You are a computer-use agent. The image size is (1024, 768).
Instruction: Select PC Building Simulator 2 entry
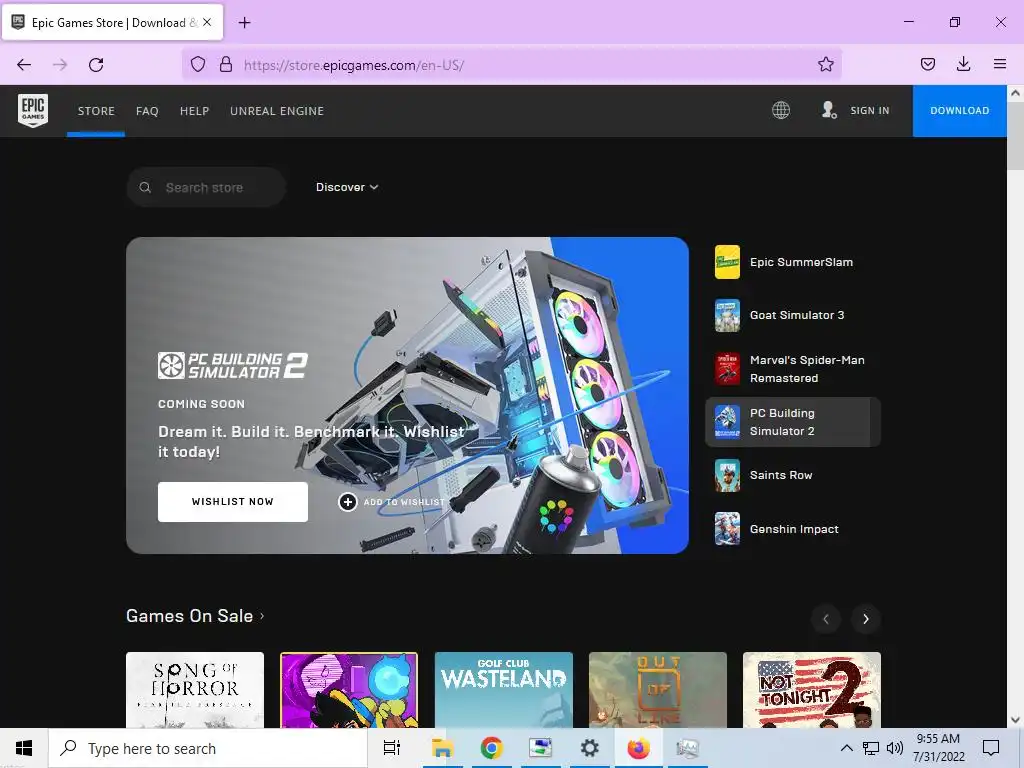pos(793,422)
